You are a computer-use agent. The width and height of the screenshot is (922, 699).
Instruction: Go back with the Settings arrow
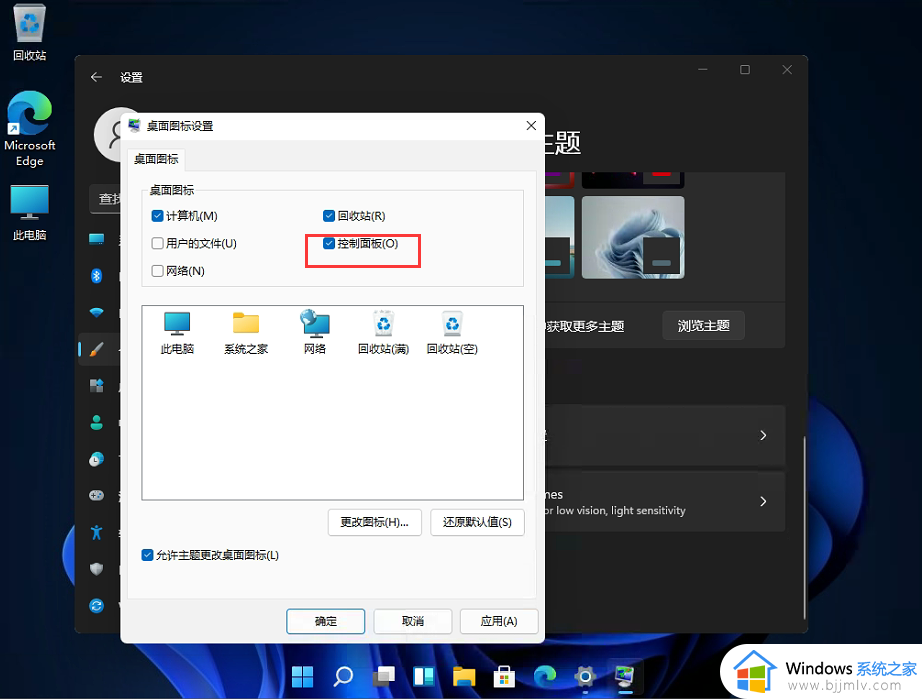[96, 77]
